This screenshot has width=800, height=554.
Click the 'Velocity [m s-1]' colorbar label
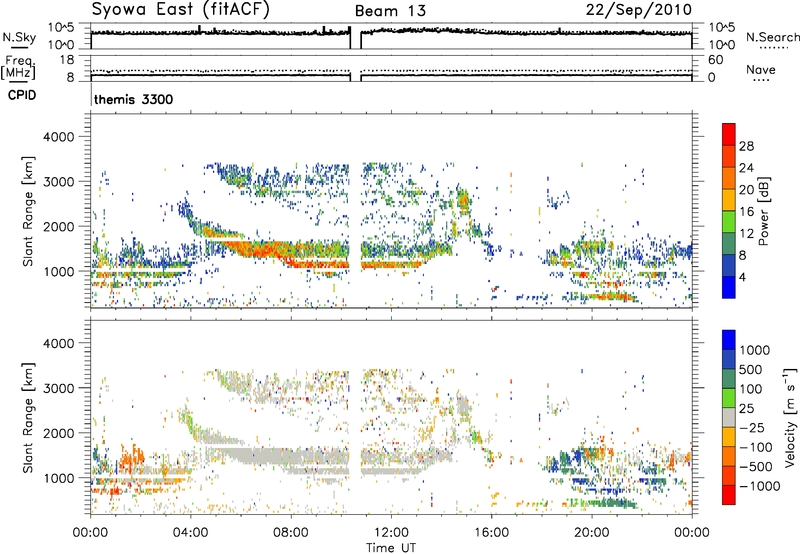[791, 417]
